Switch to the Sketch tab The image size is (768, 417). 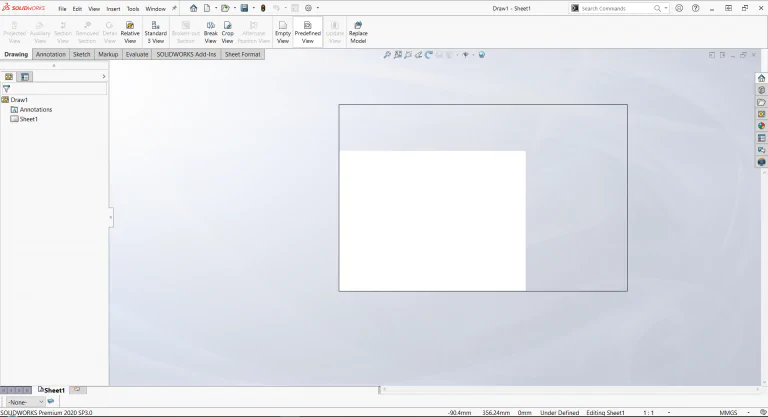[81, 54]
